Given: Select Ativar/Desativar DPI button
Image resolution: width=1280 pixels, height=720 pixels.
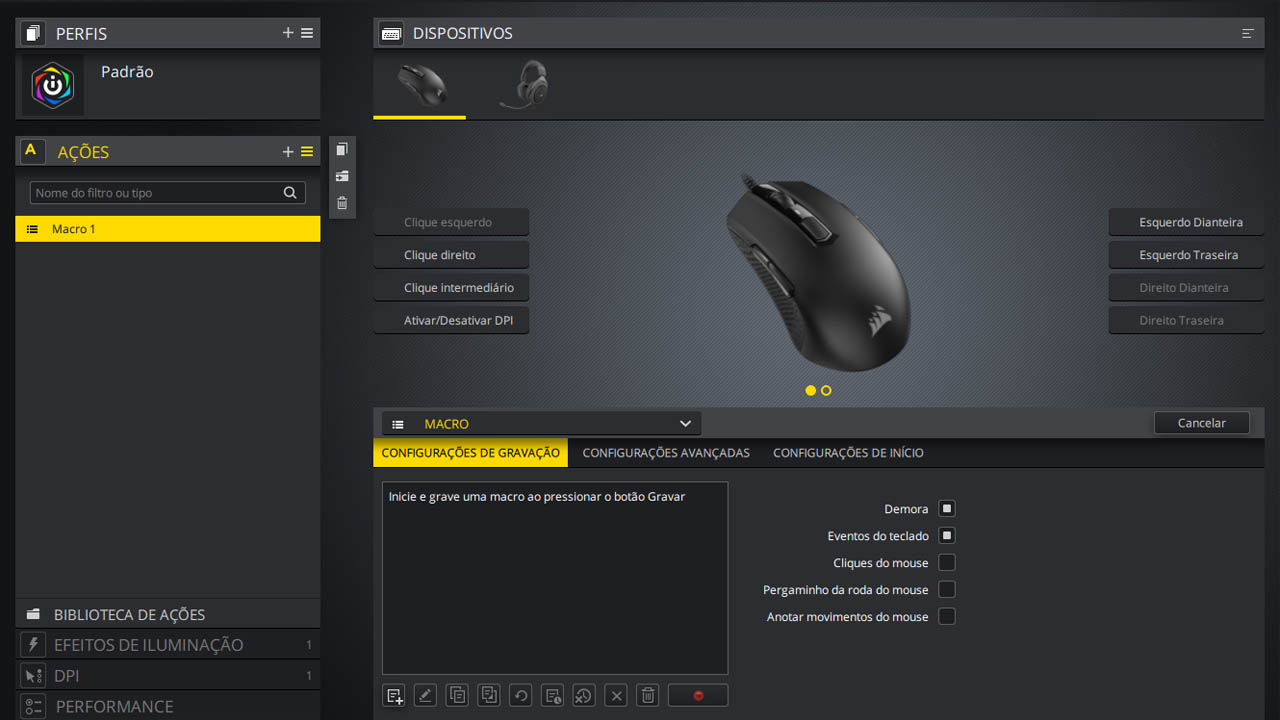Looking at the screenshot, I should pyautogui.click(x=451, y=321).
